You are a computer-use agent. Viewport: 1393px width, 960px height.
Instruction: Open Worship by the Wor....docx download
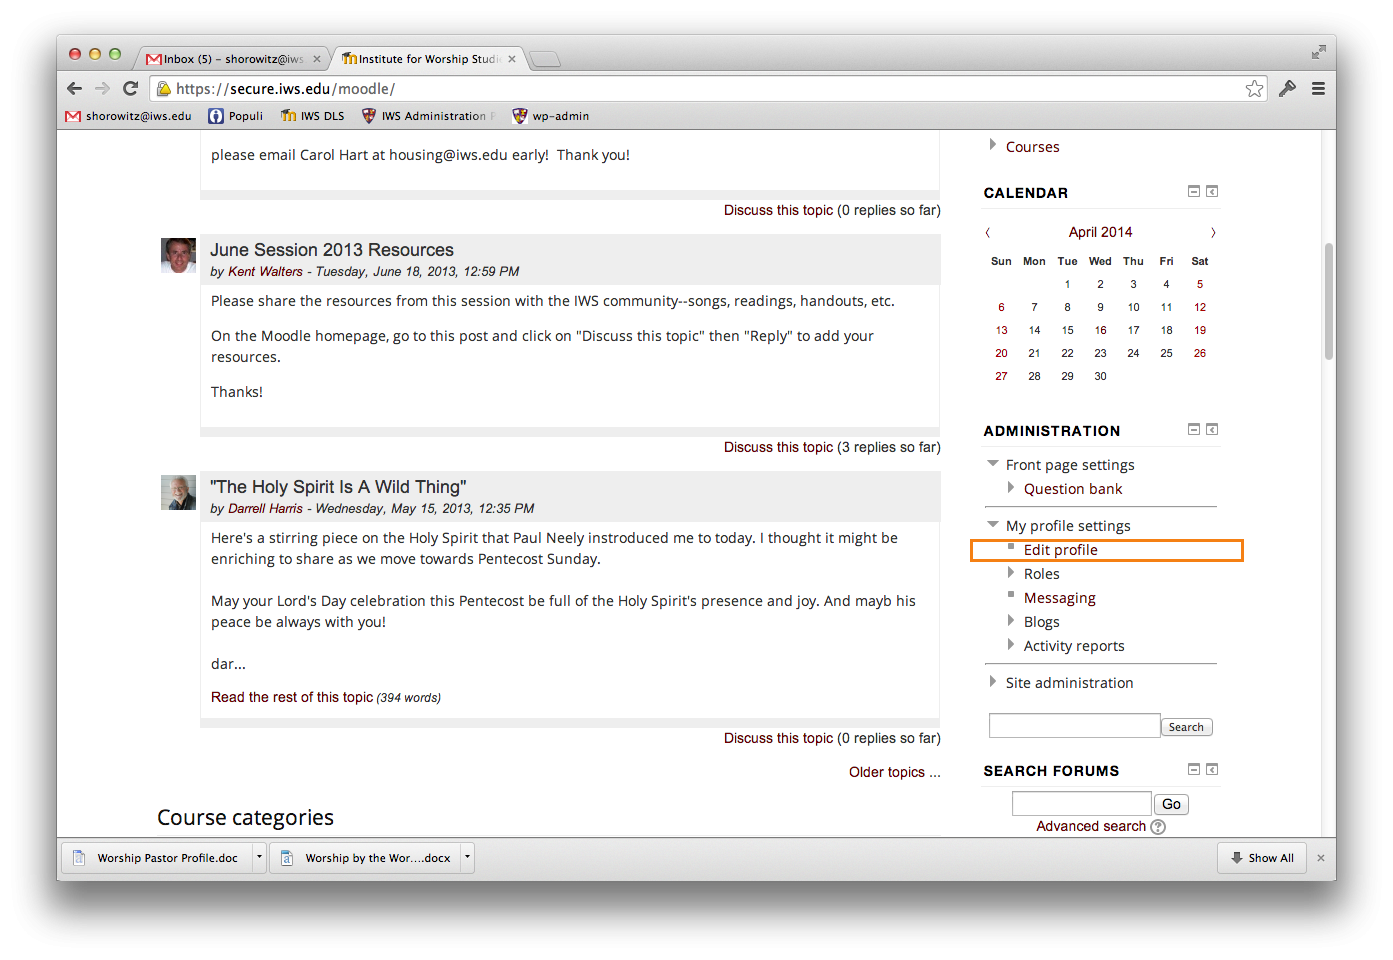[365, 858]
